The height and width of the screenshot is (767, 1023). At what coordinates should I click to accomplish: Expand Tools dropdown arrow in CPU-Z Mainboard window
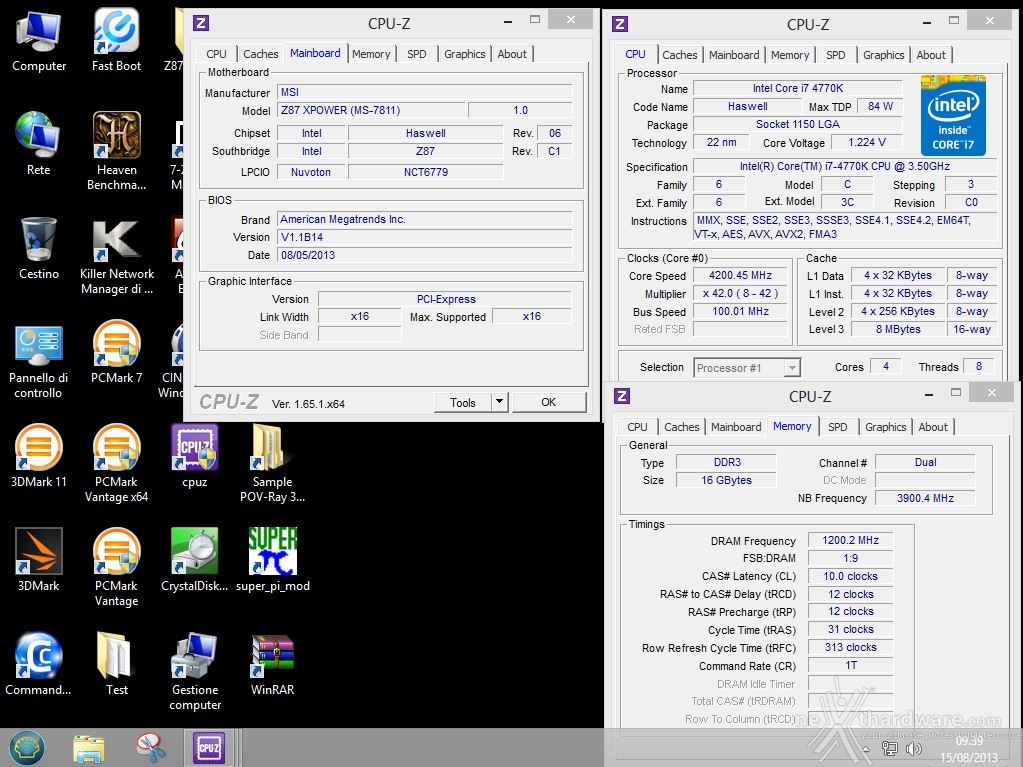(x=499, y=402)
